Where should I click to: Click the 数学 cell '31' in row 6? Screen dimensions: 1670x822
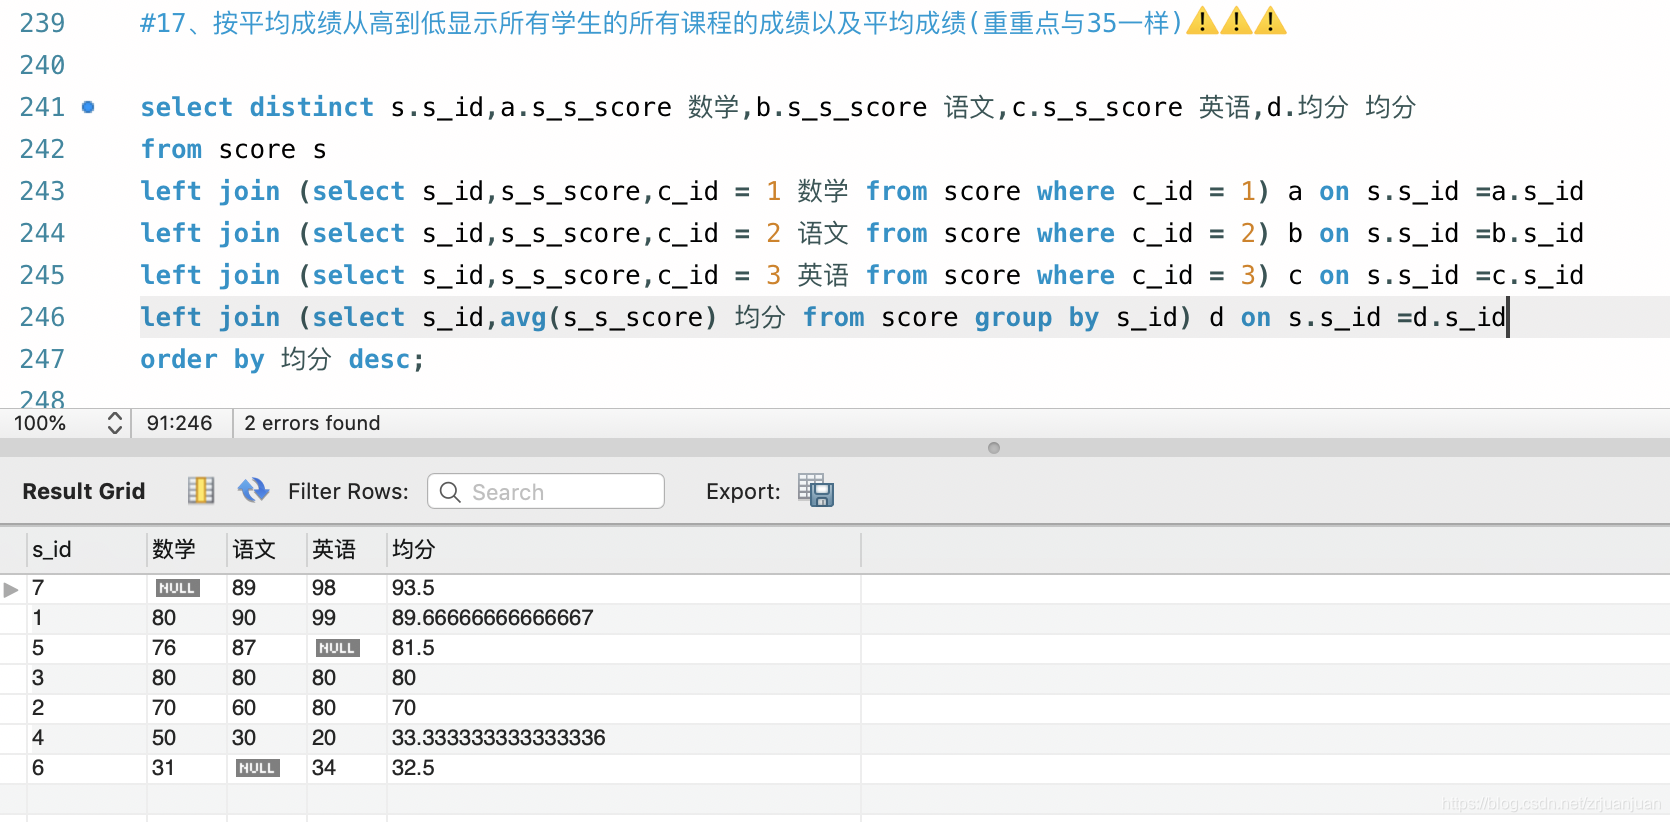(163, 768)
